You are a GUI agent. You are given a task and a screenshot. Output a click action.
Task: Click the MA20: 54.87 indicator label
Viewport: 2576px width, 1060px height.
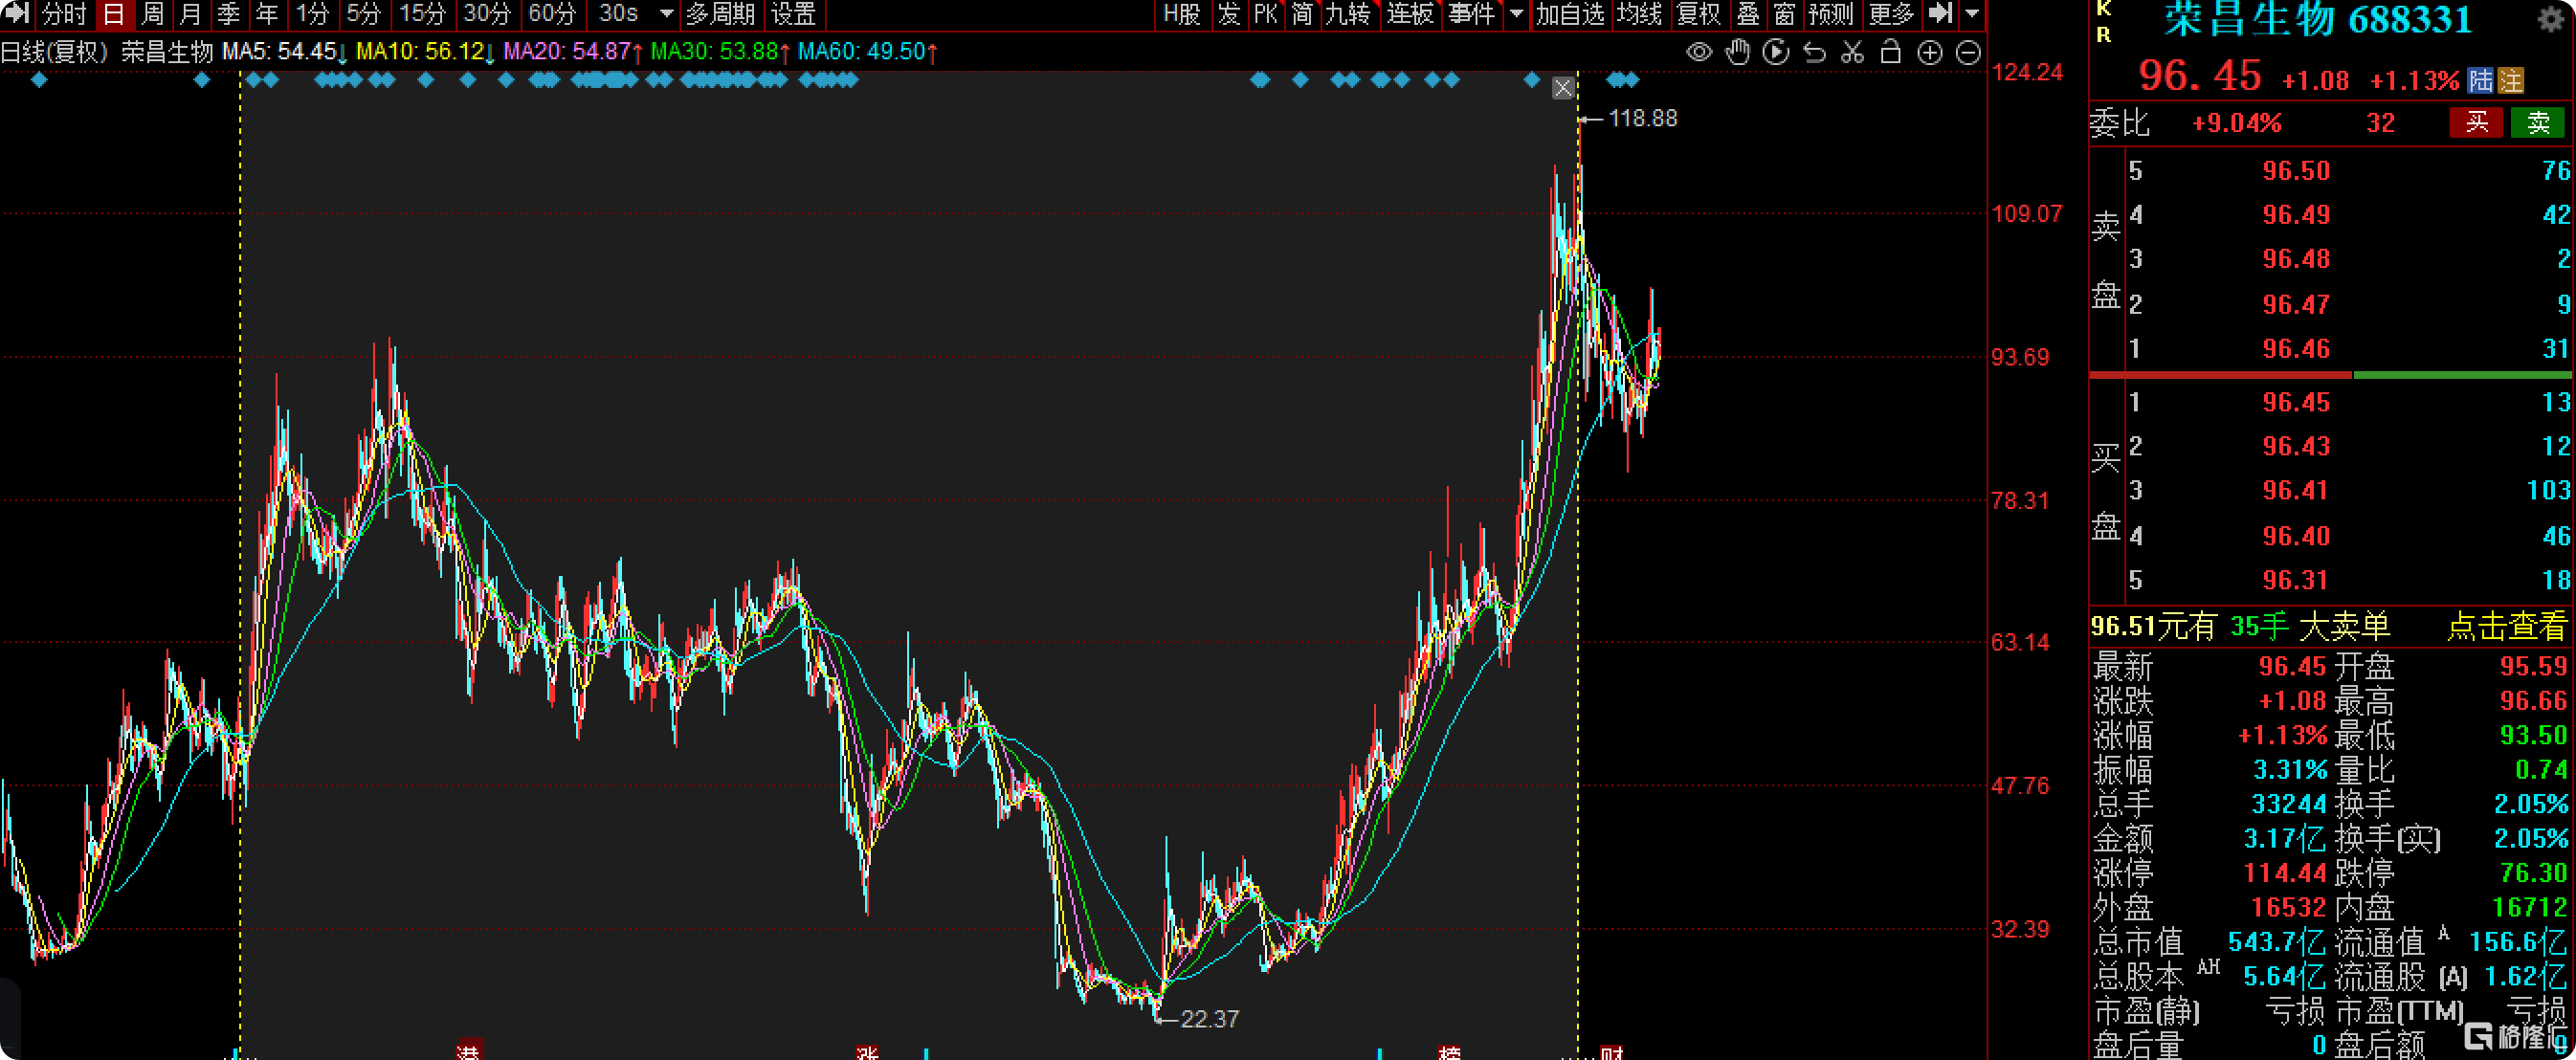click(x=572, y=51)
